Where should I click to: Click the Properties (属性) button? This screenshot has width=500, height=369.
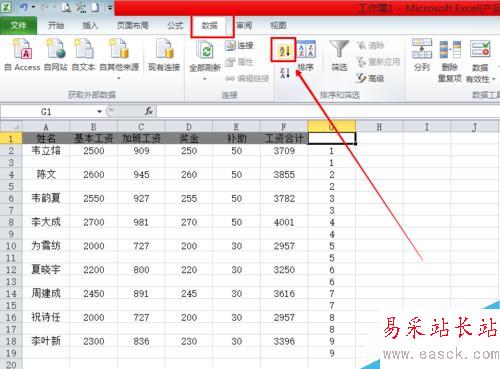point(239,62)
